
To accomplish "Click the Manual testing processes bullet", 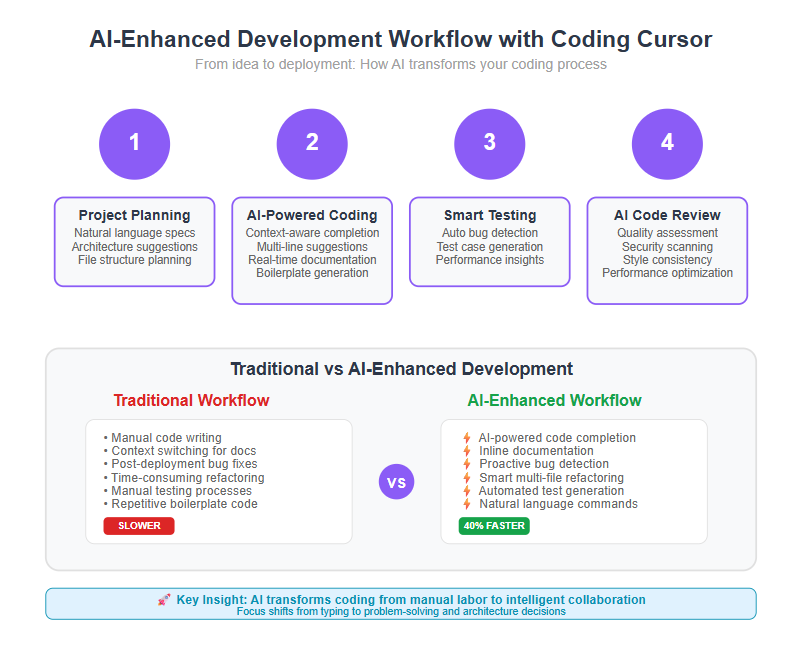I will pos(177,490).
